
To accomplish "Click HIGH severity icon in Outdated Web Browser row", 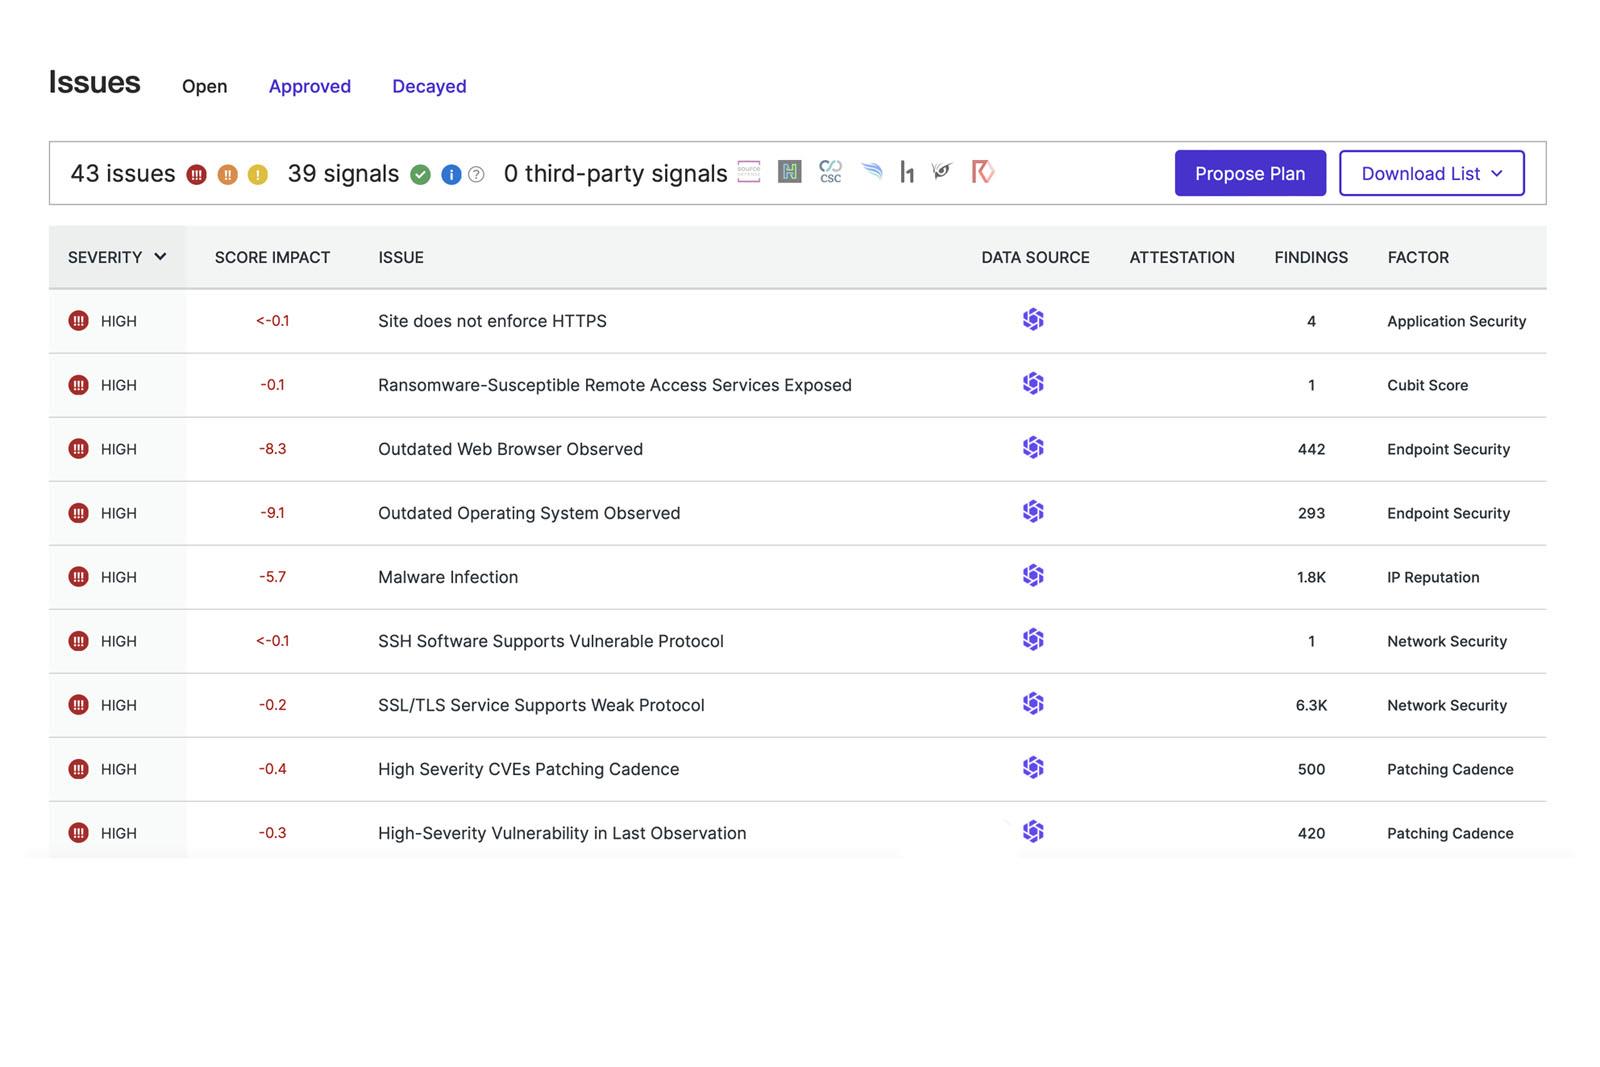I will click(x=78, y=449).
